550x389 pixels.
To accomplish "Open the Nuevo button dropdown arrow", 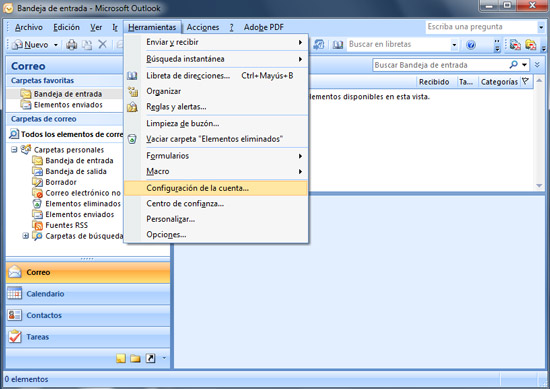I will point(55,45).
